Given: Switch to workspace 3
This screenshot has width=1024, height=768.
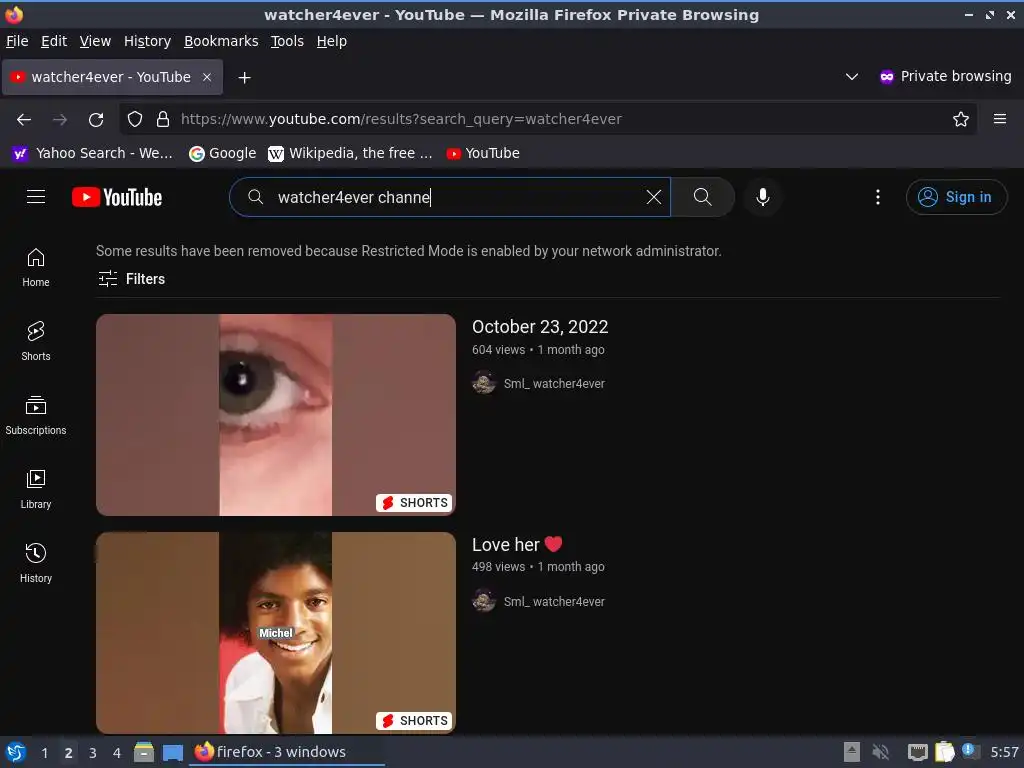Looking at the screenshot, I should 93,752.
